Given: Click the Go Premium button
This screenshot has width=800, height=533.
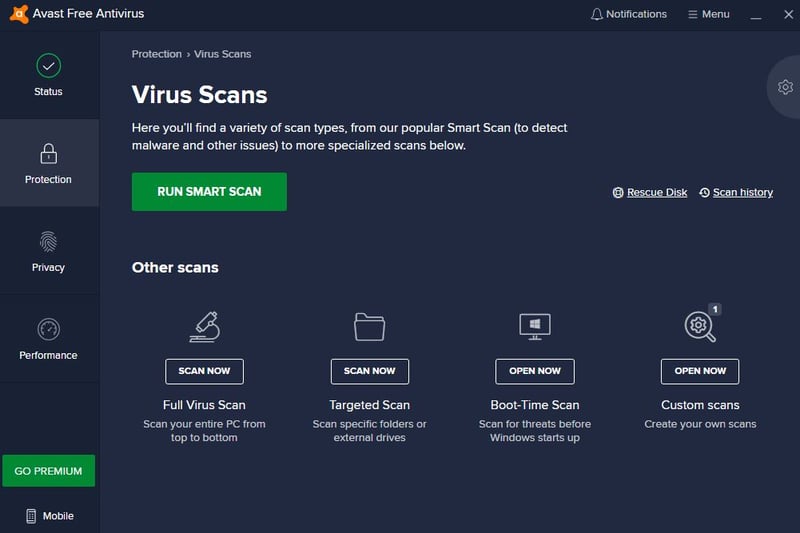Looking at the screenshot, I should pyautogui.click(x=48, y=471).
